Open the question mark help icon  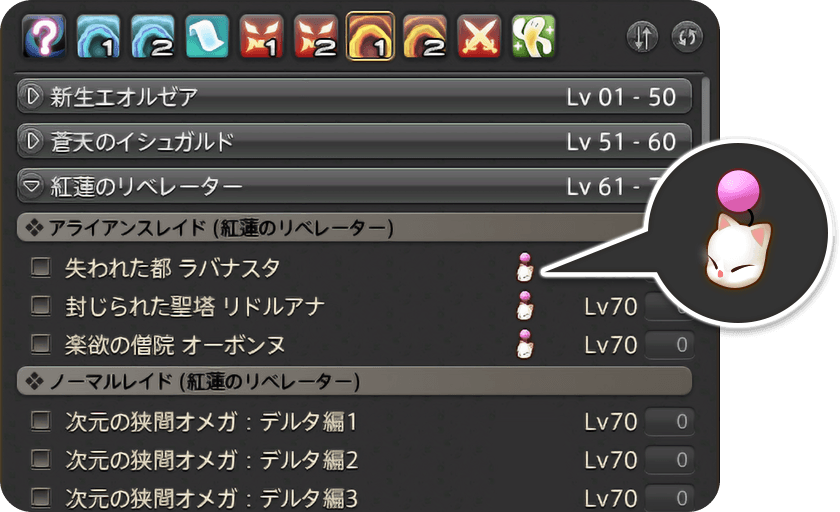44,36
